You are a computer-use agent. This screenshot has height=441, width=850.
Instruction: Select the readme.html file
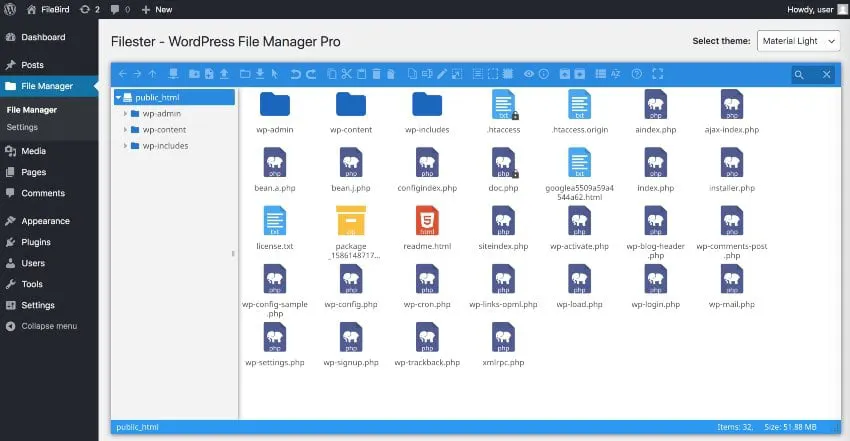(x=427, y=228)
